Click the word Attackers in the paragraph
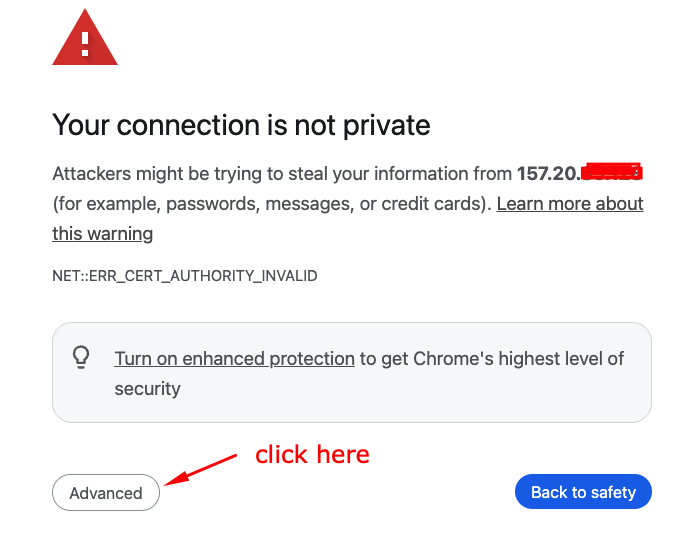Viewport: 700px width, 538px height. point(92,174)
